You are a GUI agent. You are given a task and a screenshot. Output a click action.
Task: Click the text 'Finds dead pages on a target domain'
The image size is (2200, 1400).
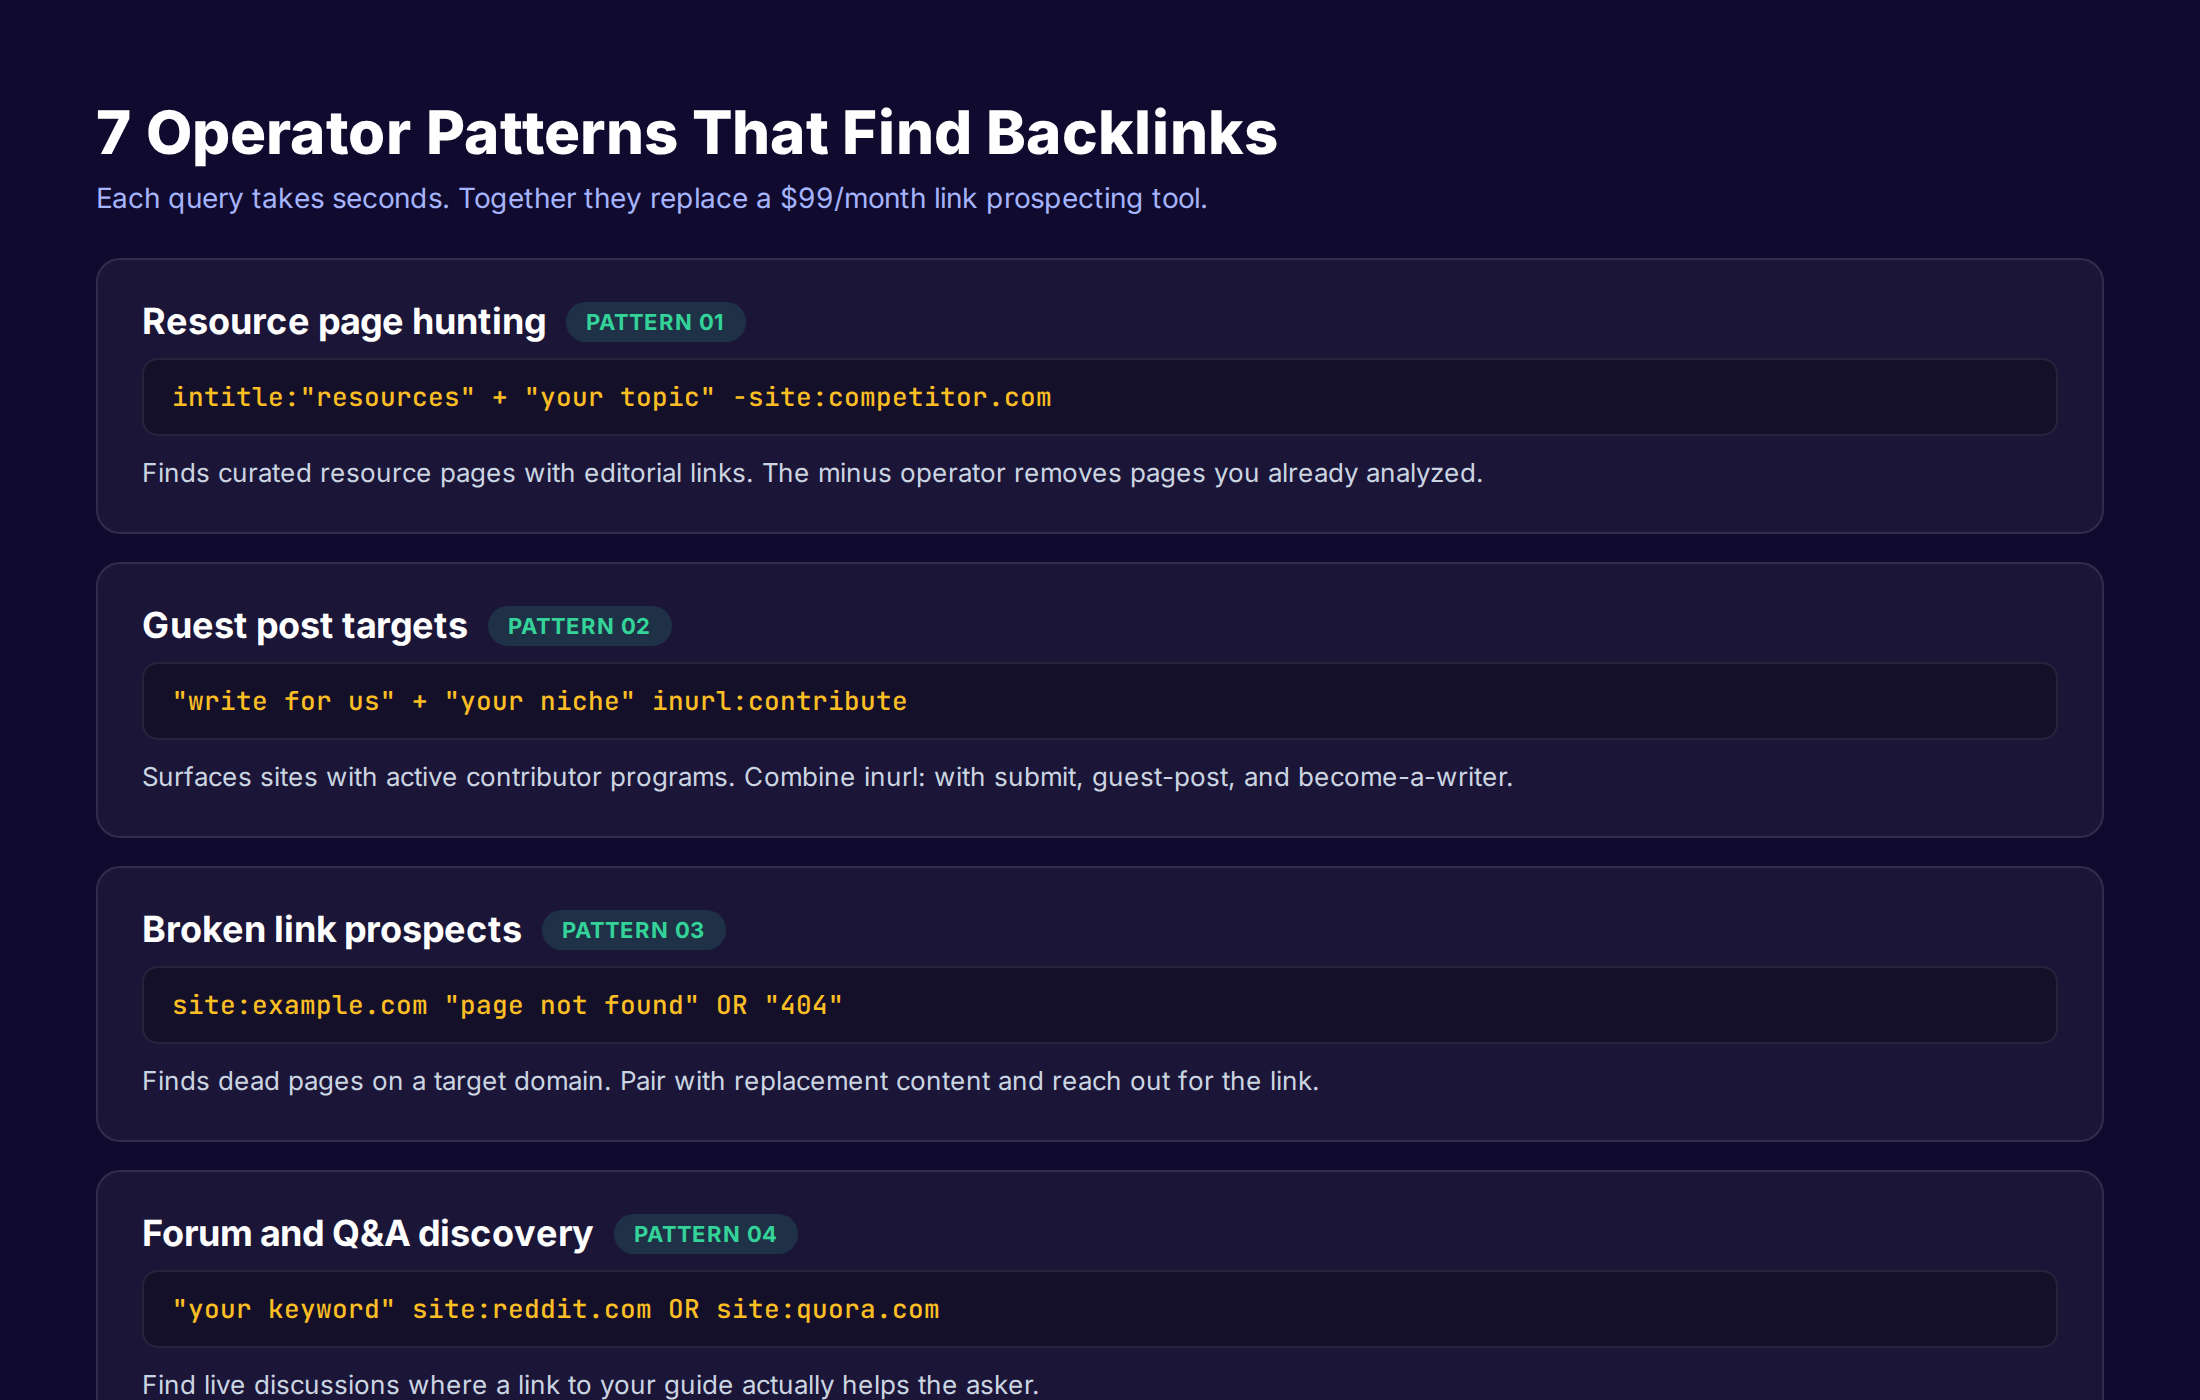376,1081
